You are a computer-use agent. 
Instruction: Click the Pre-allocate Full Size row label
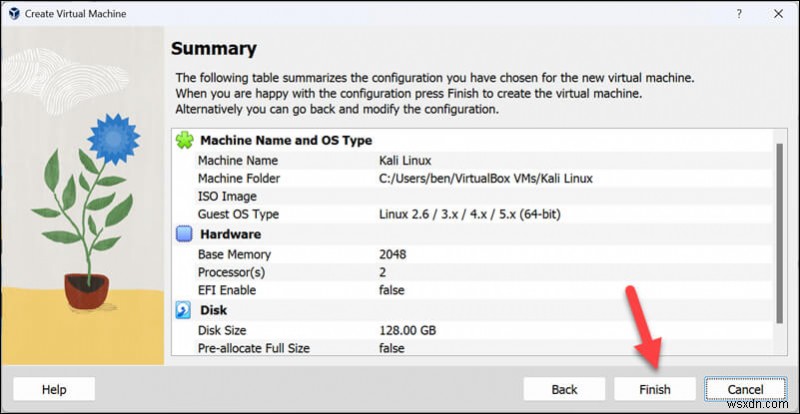pos(254,348)
